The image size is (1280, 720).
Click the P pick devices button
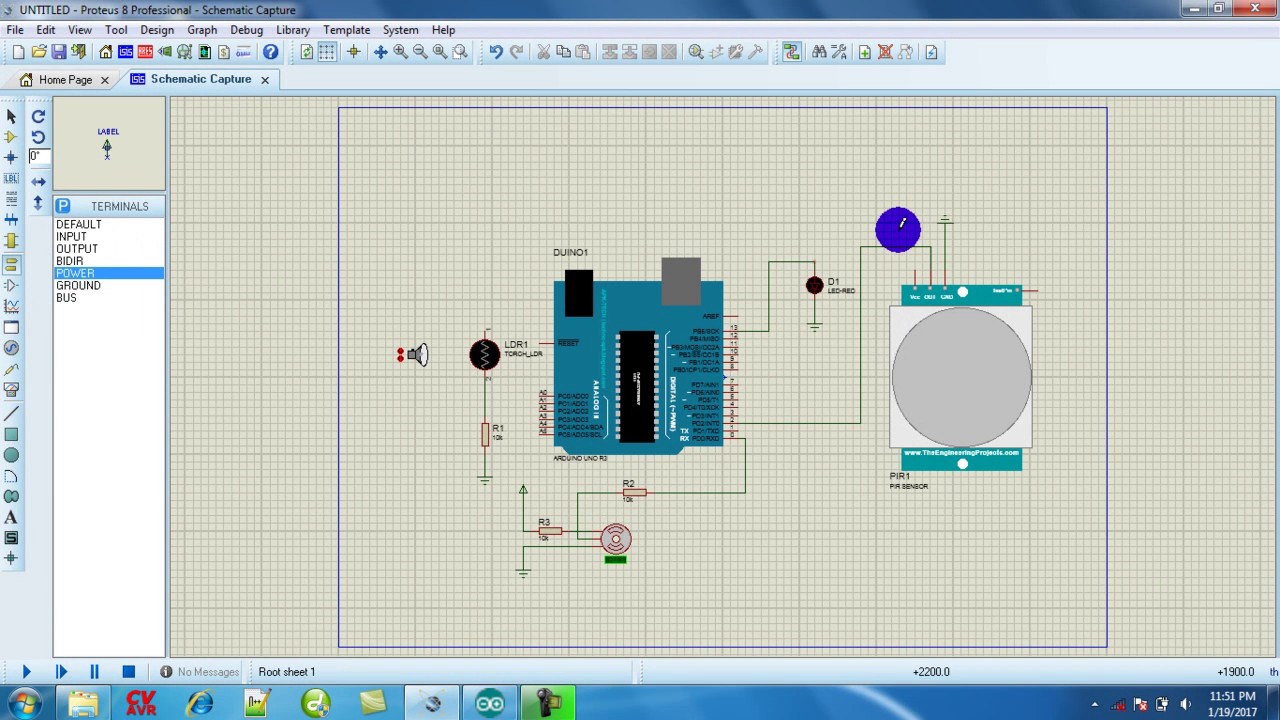(63, 206)
